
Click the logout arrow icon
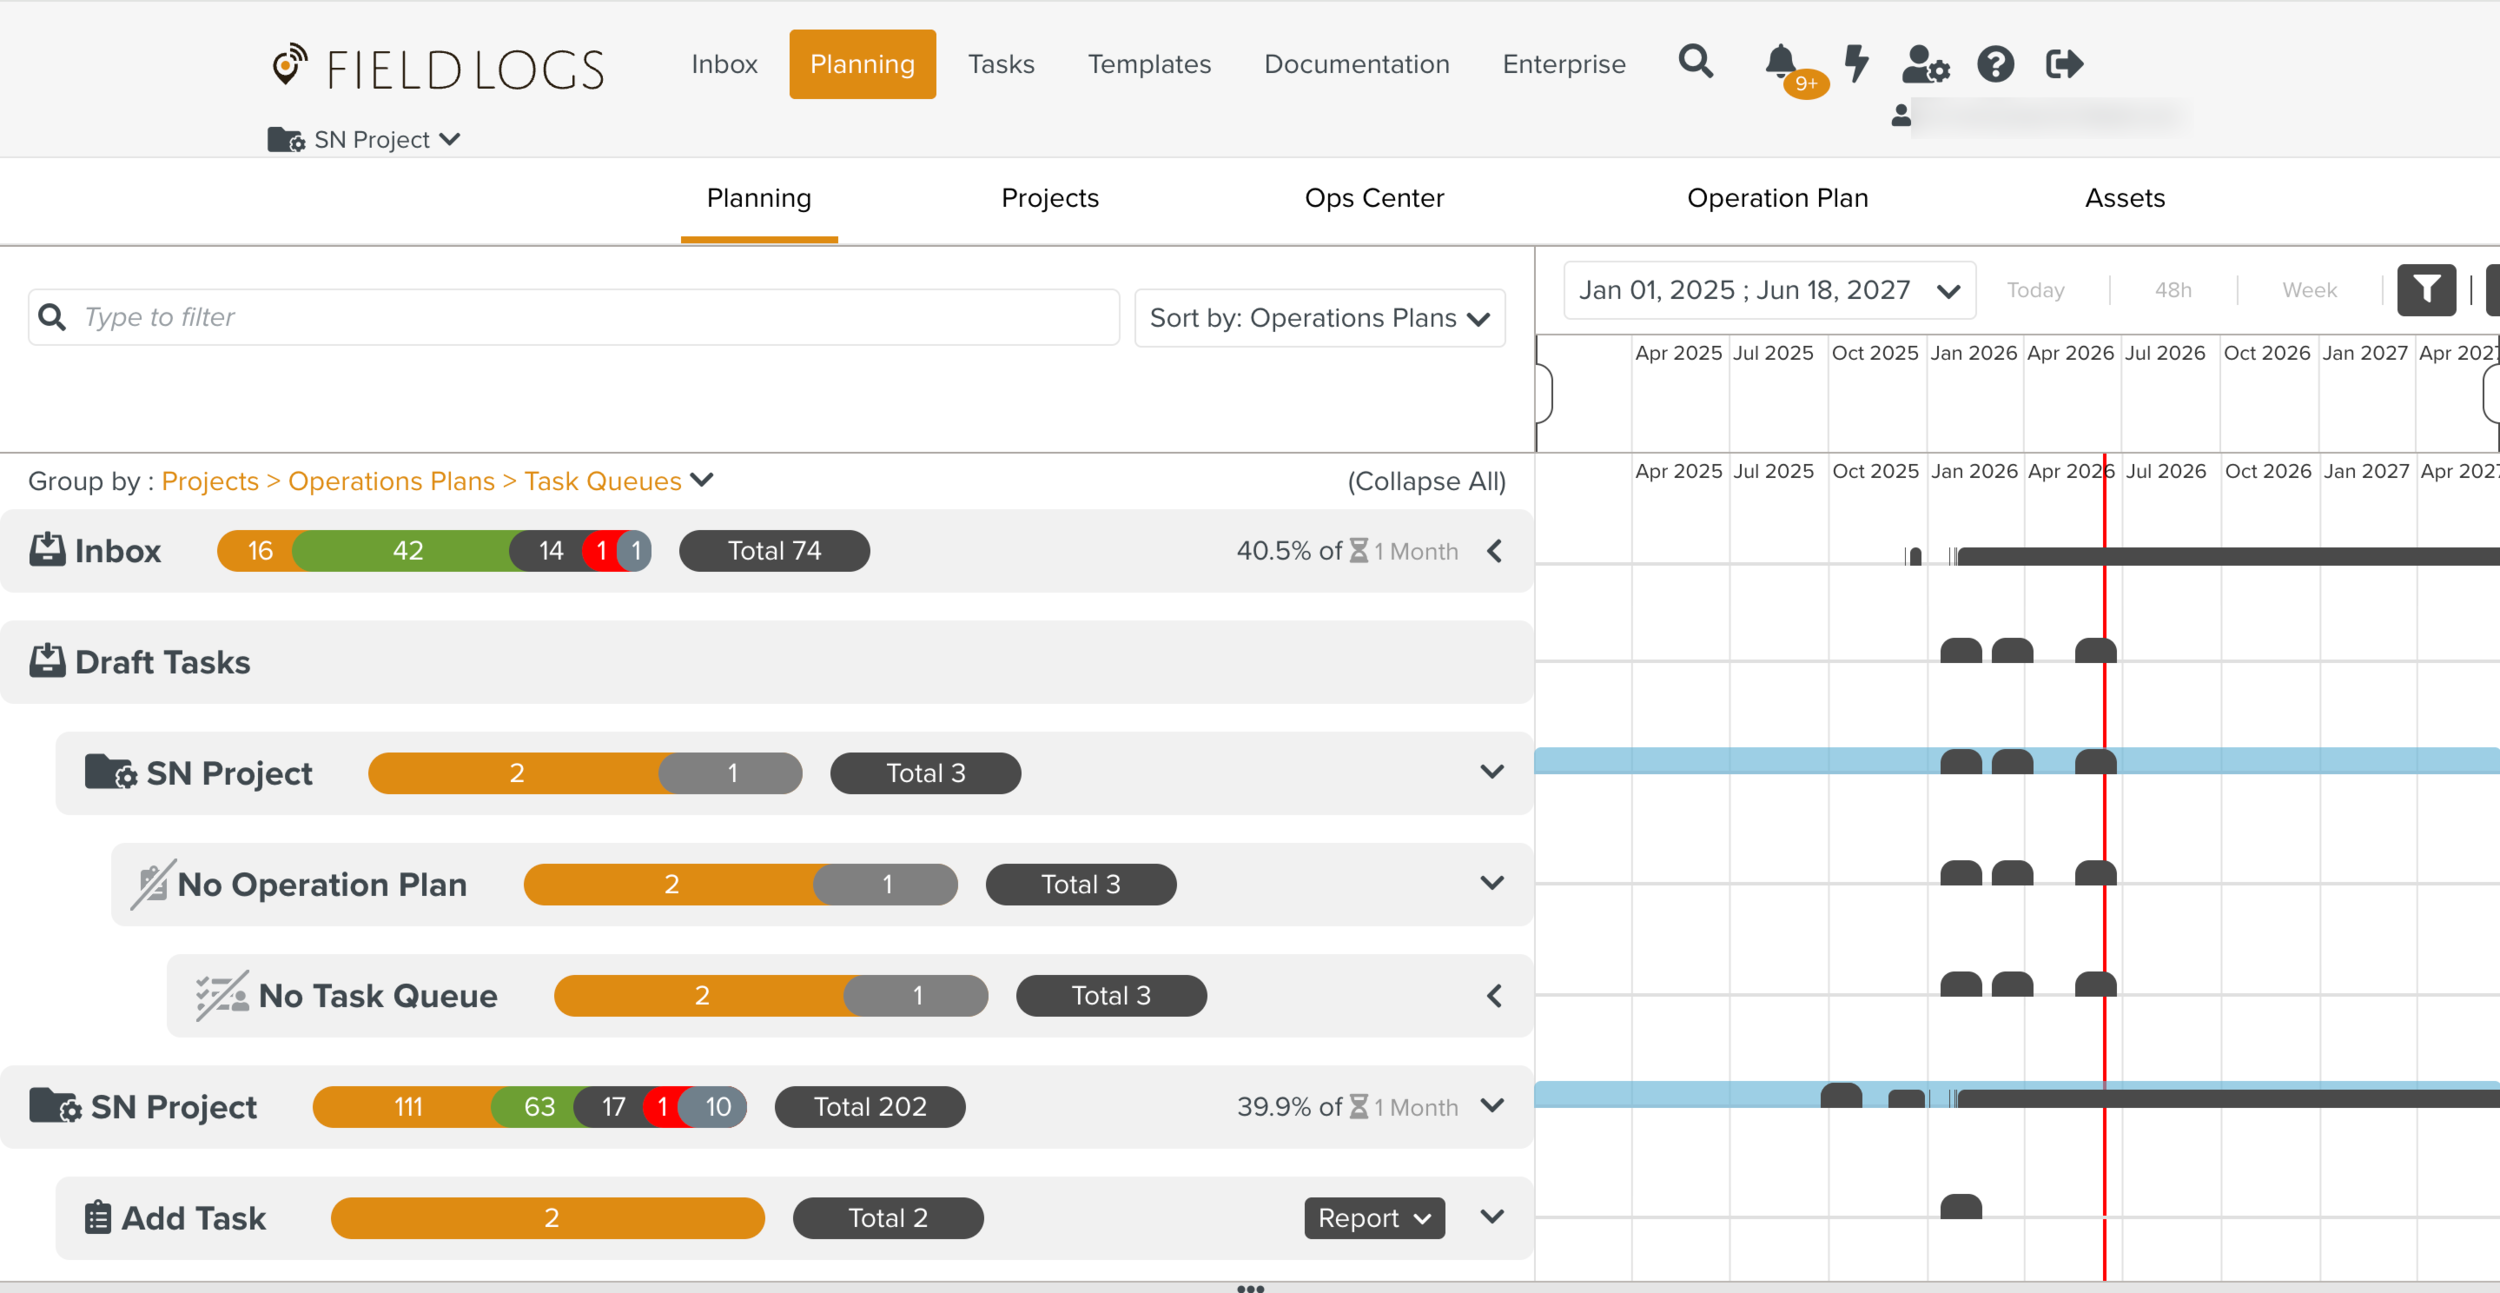pos(2064,64)
